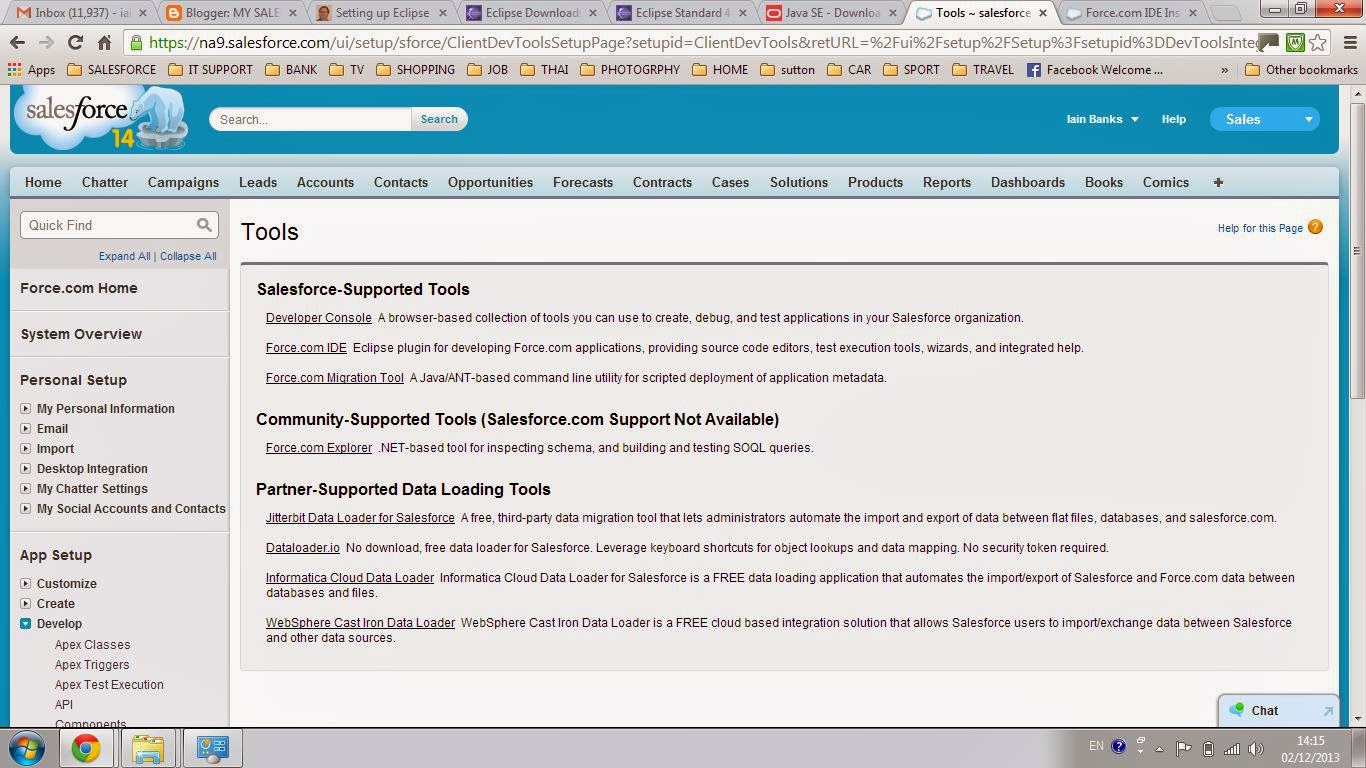Switch to the Campaigns tab
The image size is (1366, 768).
pos(183,182)
